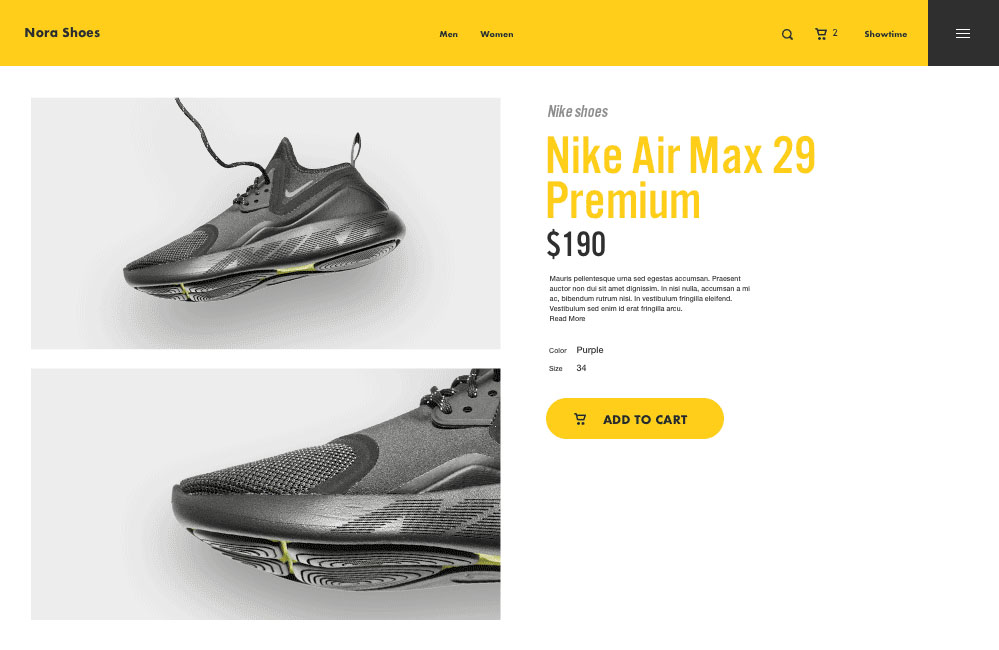
Task: Click the $190 price text
Action: point(576,244)
